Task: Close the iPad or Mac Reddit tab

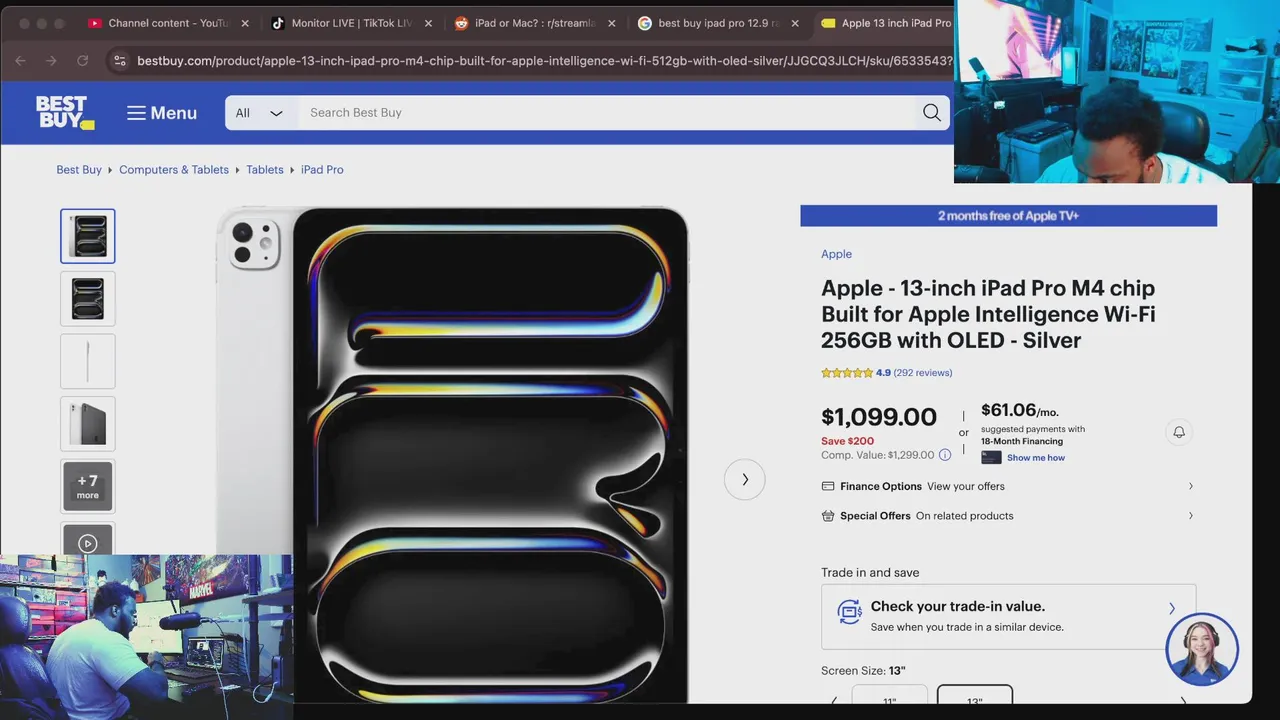Action: coord(612,23)
